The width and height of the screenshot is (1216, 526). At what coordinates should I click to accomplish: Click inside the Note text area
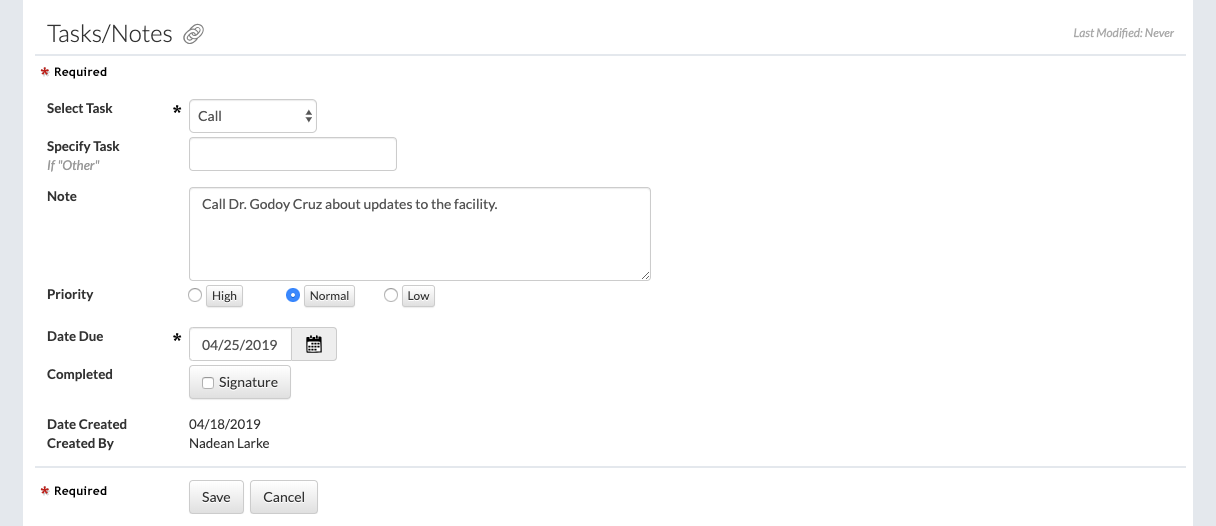(420, 234)
